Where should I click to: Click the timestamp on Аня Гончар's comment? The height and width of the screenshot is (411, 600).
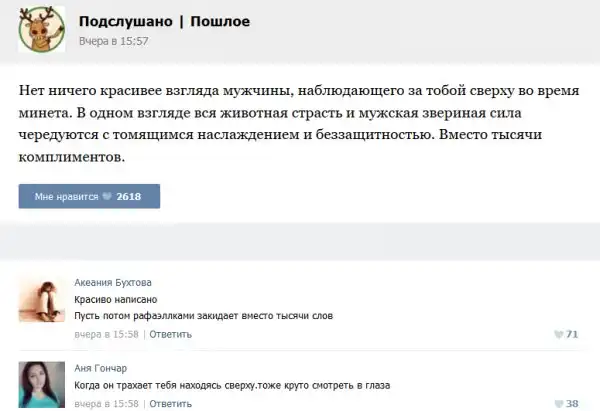[106, 404]
